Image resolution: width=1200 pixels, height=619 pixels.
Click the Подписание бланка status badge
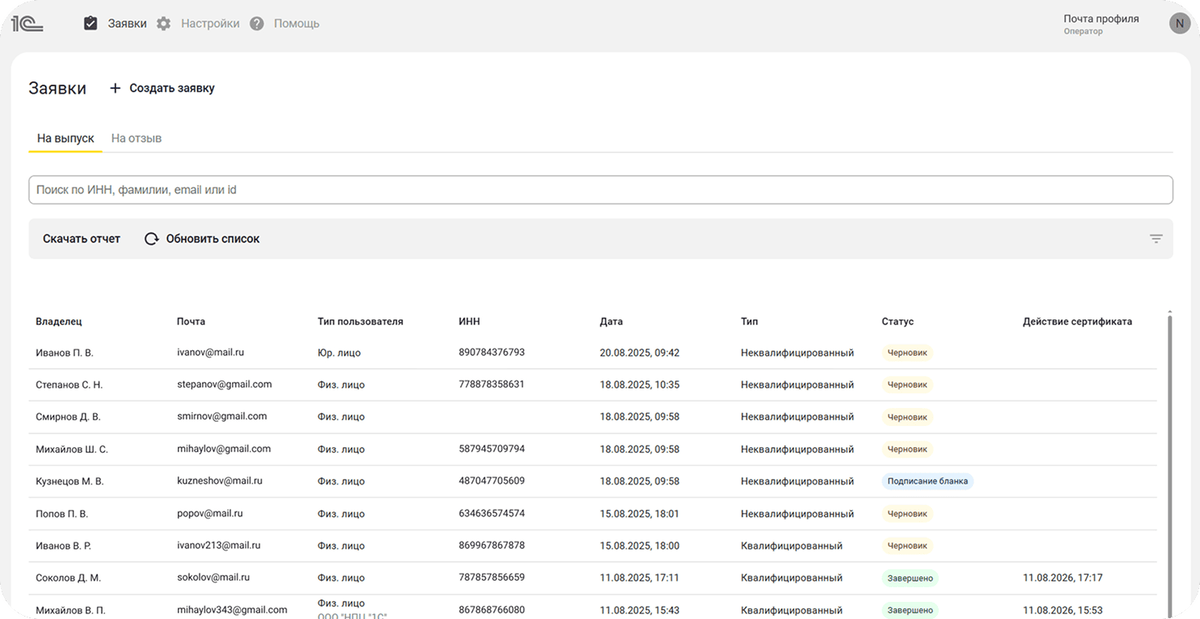coord(926,481)
